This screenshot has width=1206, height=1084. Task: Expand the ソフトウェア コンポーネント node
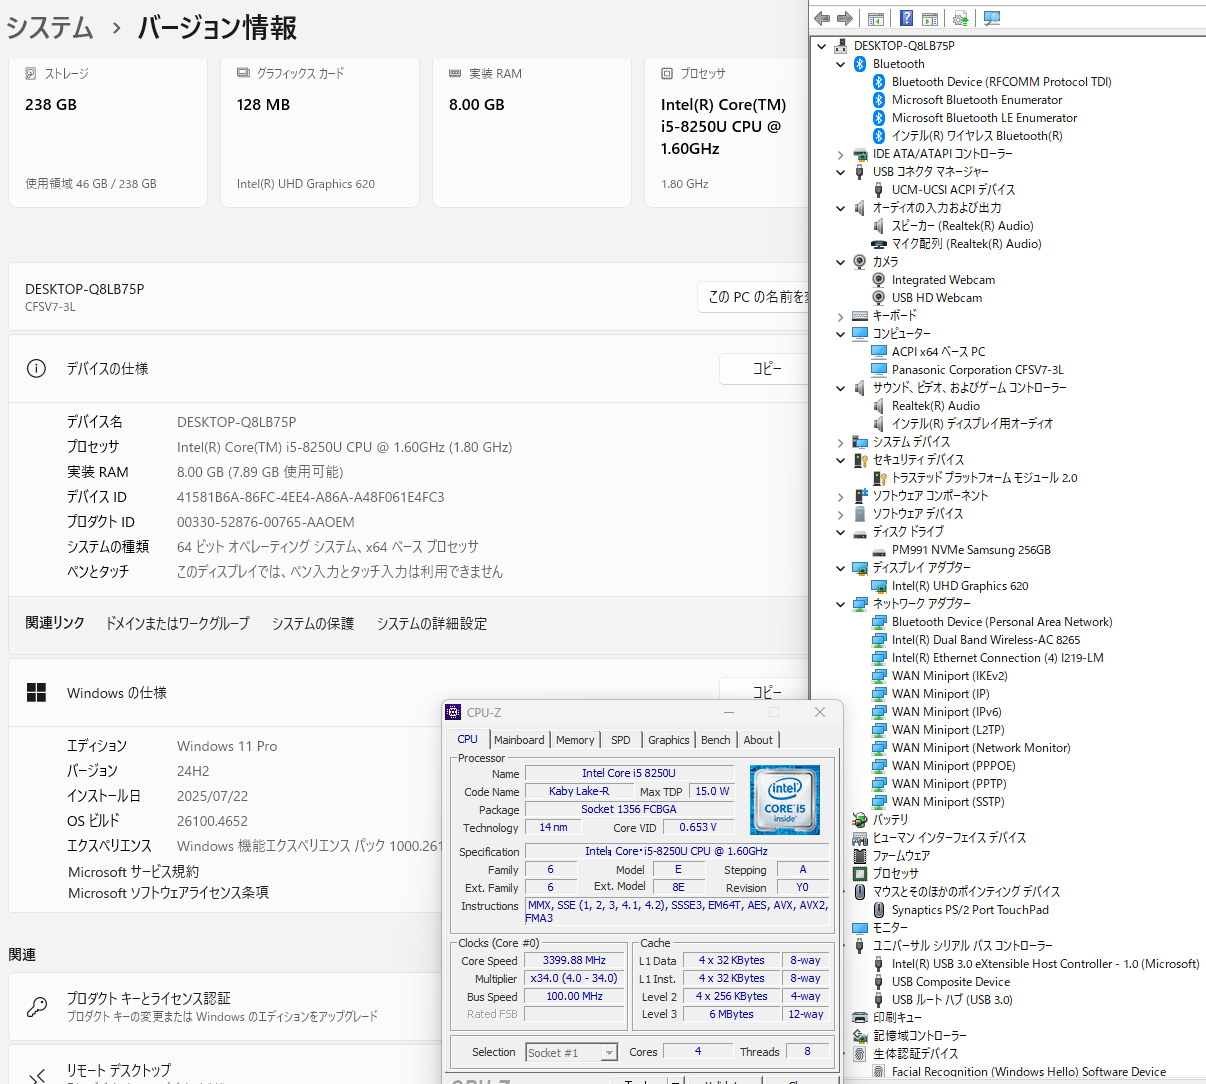pyautogui.click(x=840, y=496)
